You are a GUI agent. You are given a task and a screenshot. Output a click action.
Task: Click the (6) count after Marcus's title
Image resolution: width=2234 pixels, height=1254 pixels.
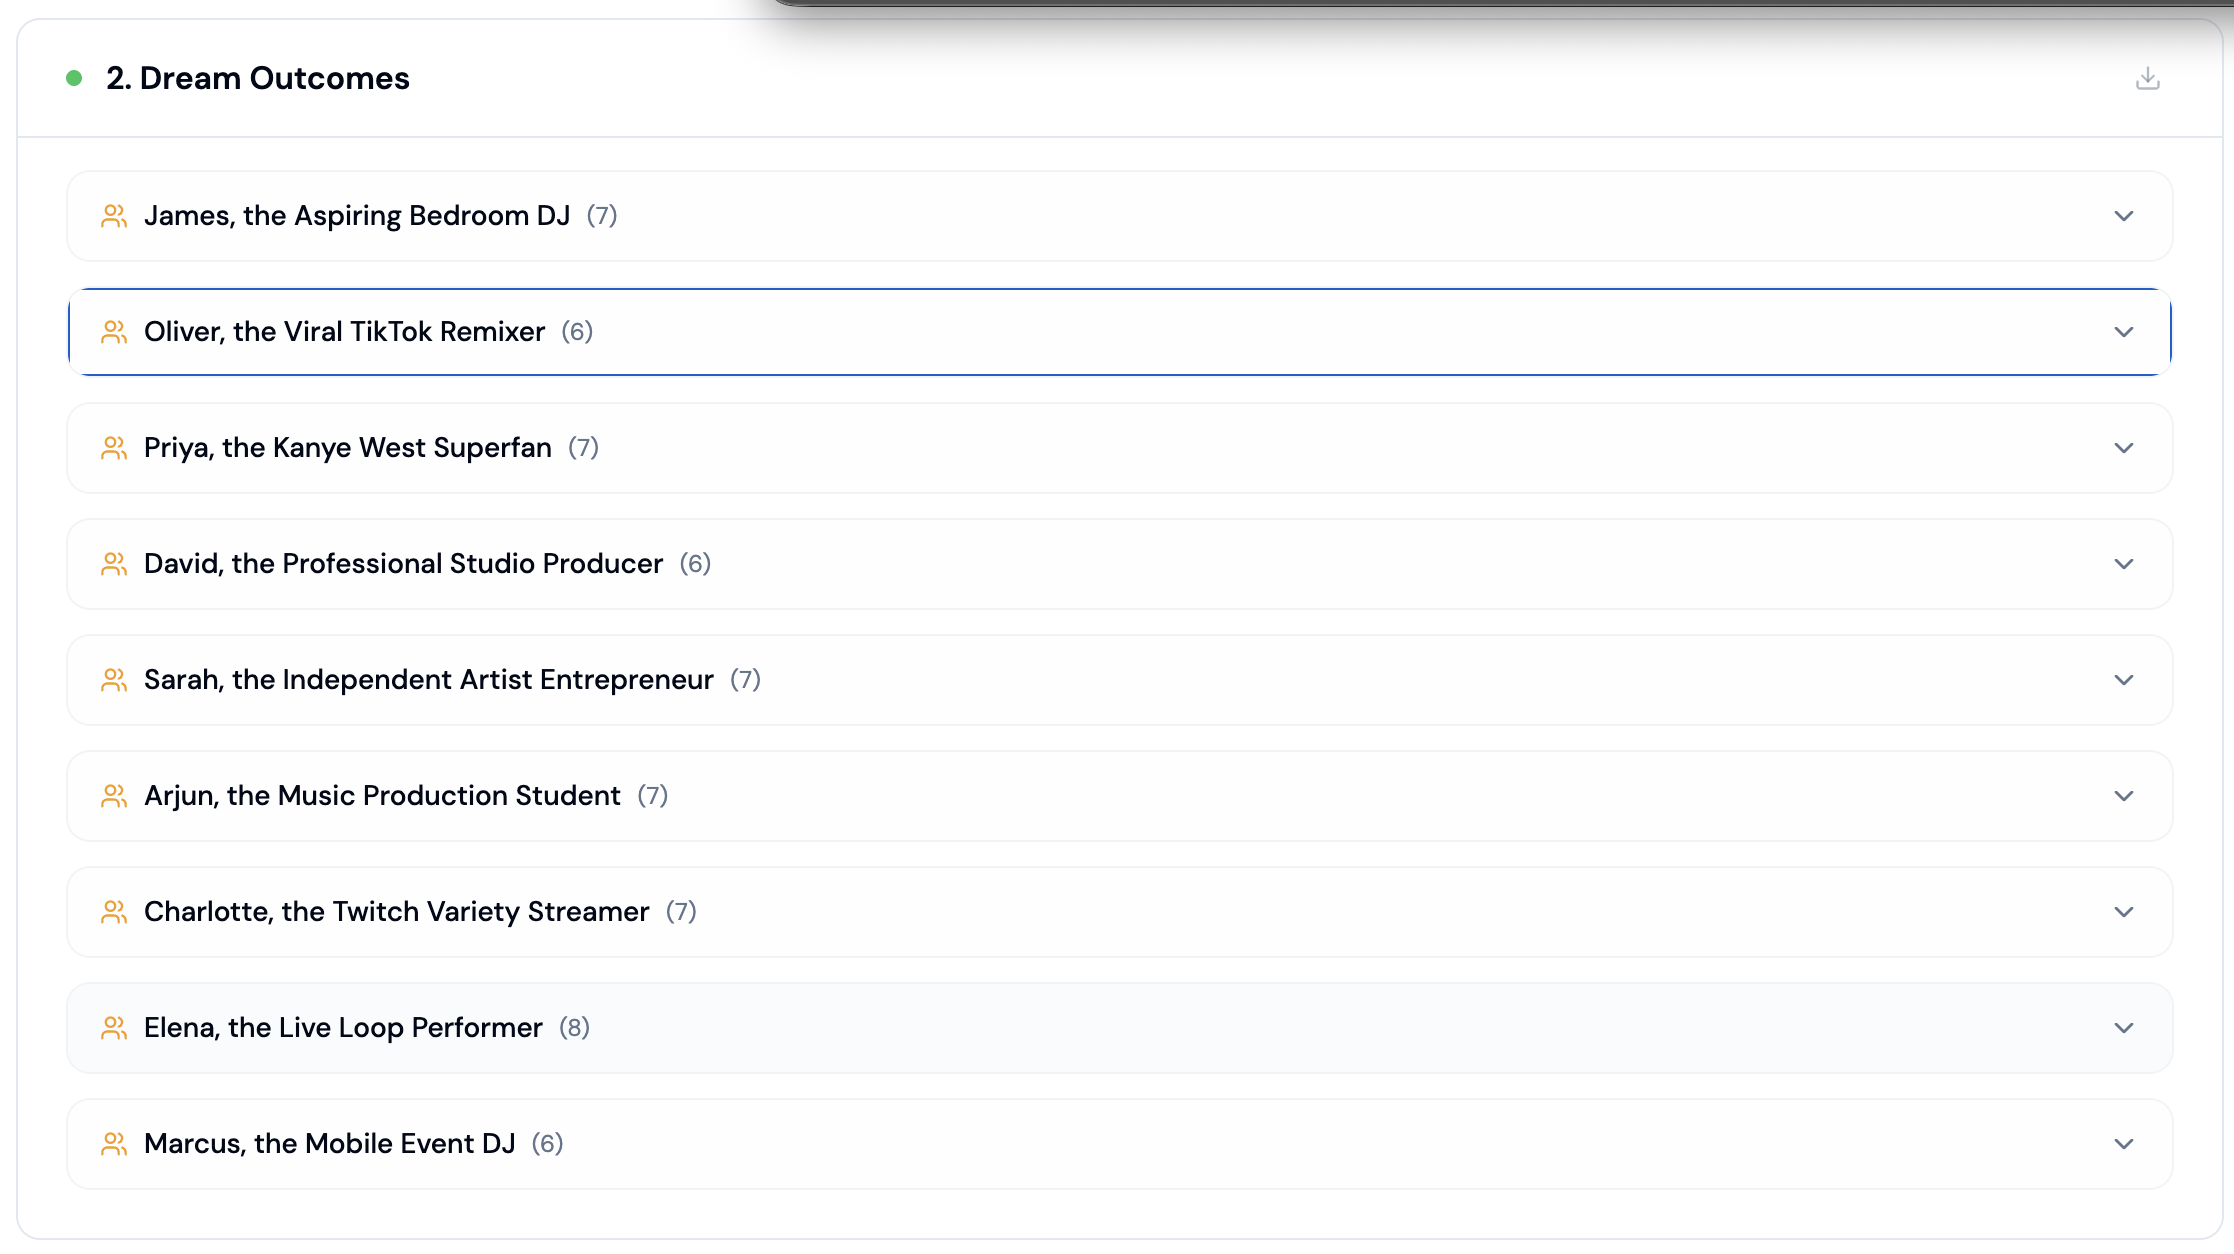(x=547, y=1144)
